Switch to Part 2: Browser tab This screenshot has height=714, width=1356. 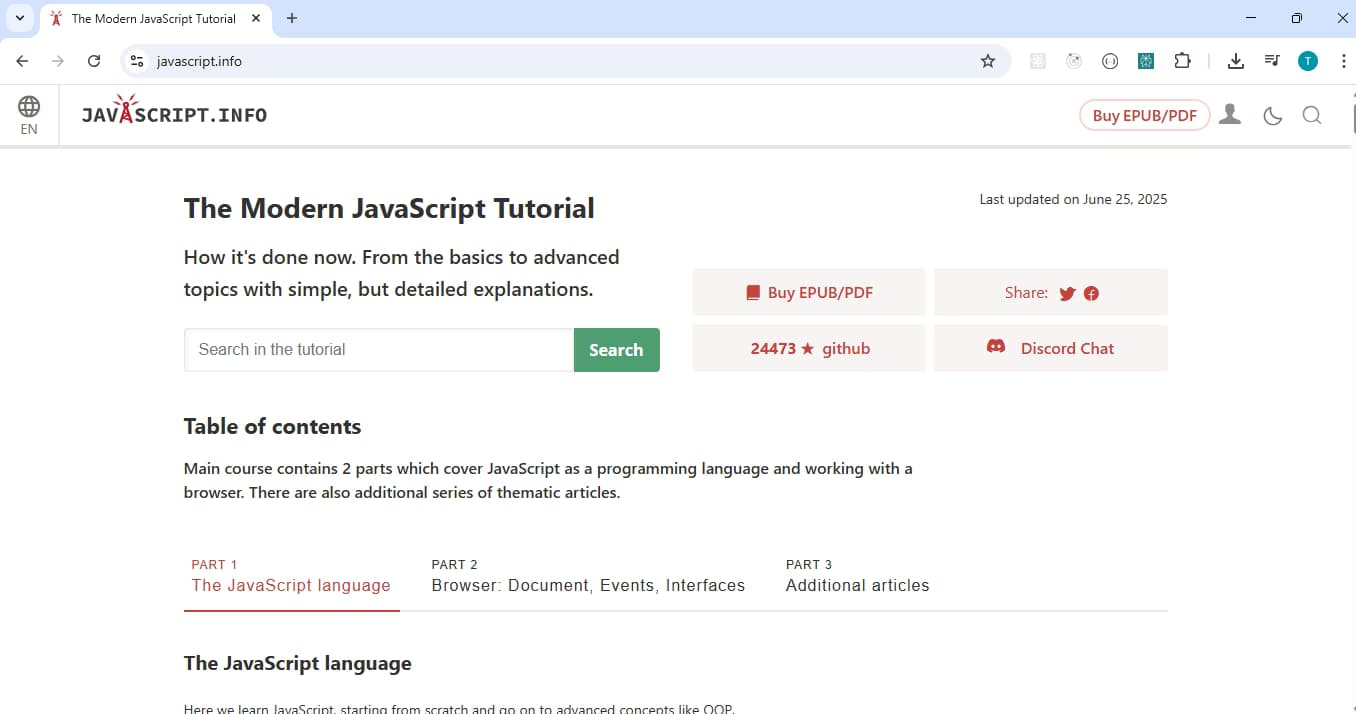tap(588, 576)
